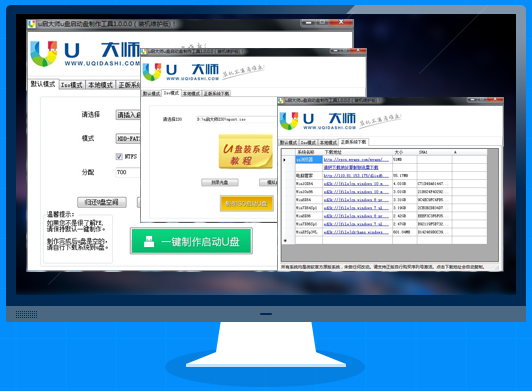Open download link in Win10x86 row
The height and width of the screenshot is (391, 532).
pos(356,192)
